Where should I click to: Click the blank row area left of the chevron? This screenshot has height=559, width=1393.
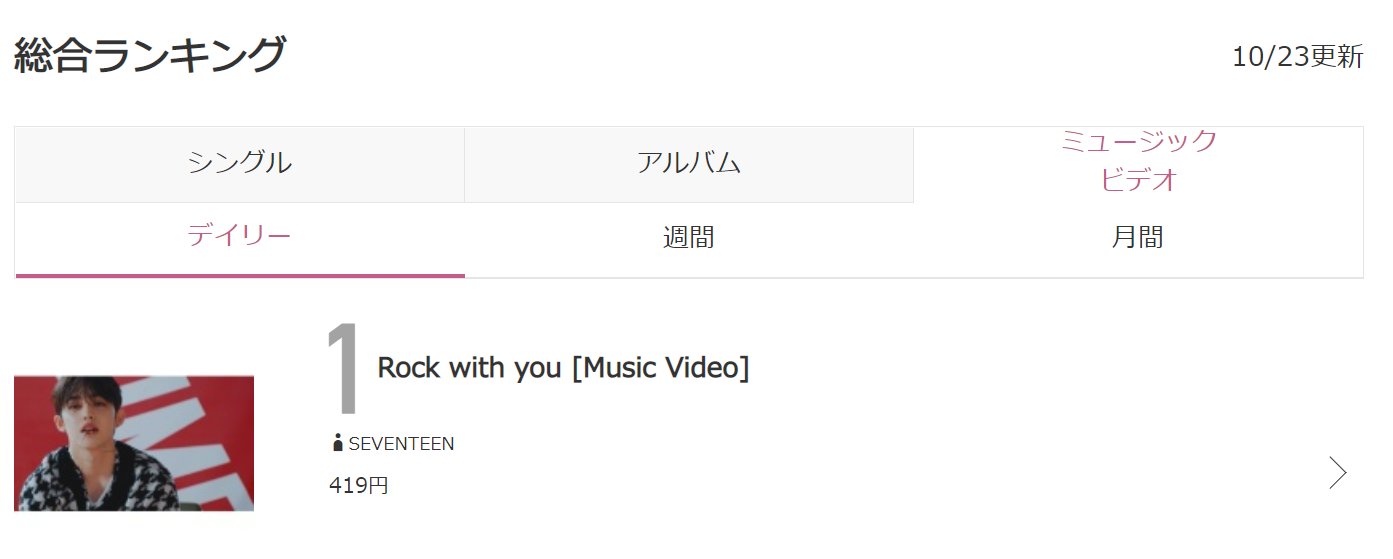point(900,472)
